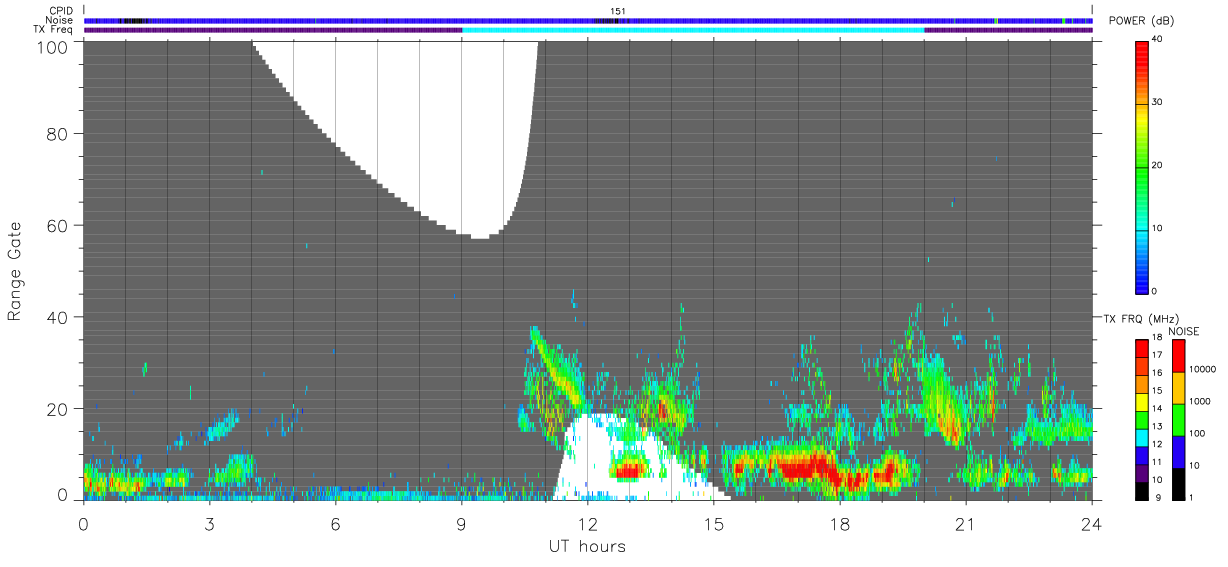
Task: Click the CPID label text
Action: (x=61, y=11)
